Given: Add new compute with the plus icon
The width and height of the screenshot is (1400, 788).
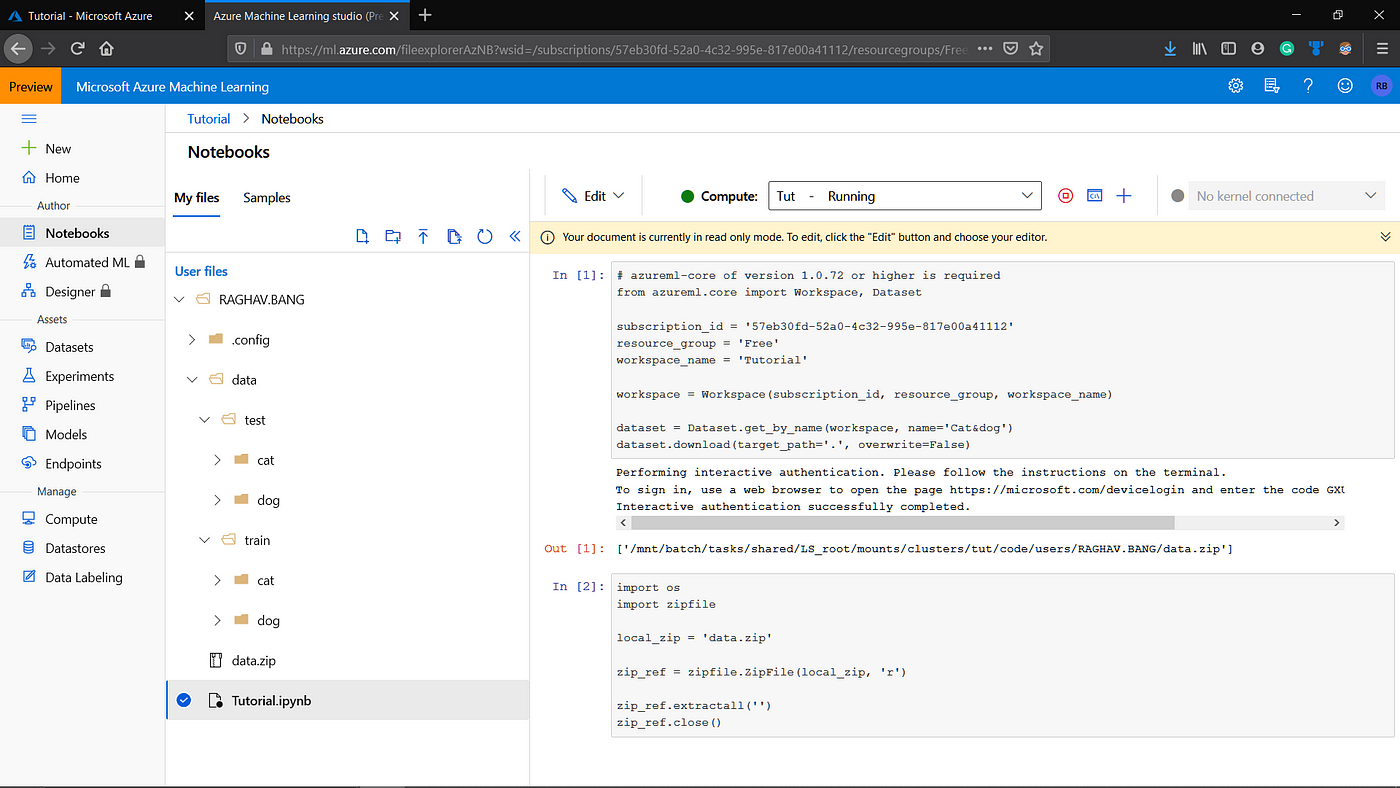Looking at the screenshot, I should point(1124,196).
